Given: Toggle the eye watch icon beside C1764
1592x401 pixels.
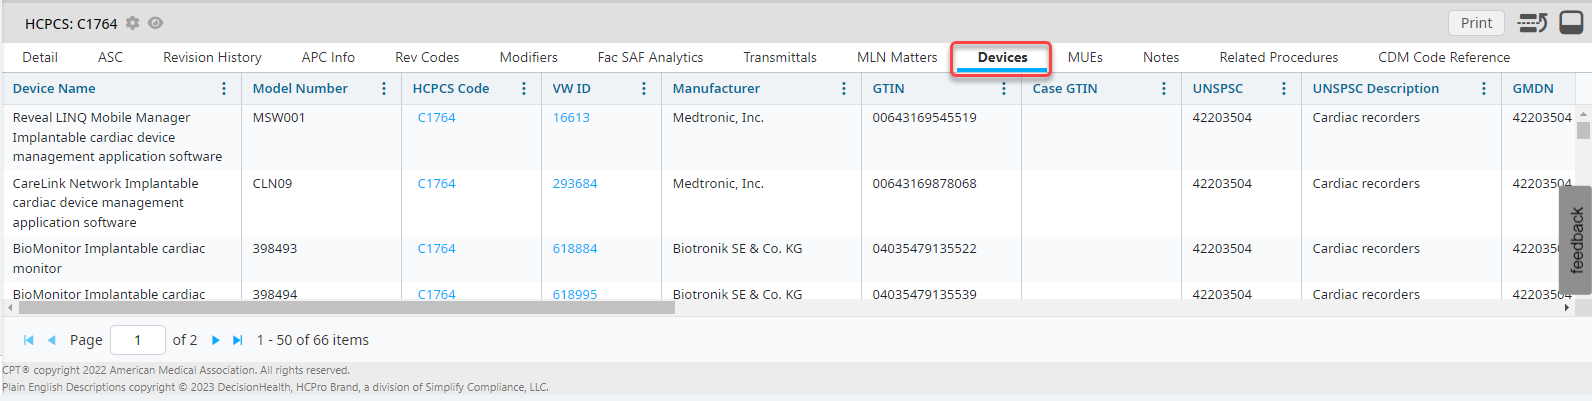Looking at the screenshot, I should (x=156, y=23).
